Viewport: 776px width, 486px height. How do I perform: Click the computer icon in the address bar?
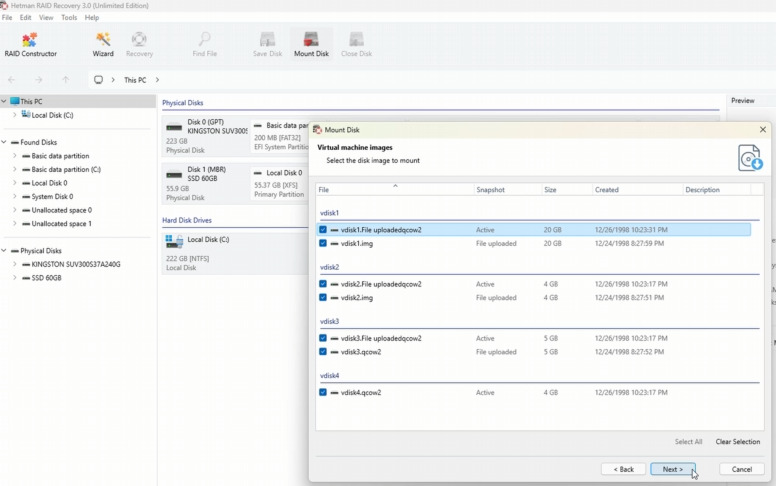[x=98, y=80]
